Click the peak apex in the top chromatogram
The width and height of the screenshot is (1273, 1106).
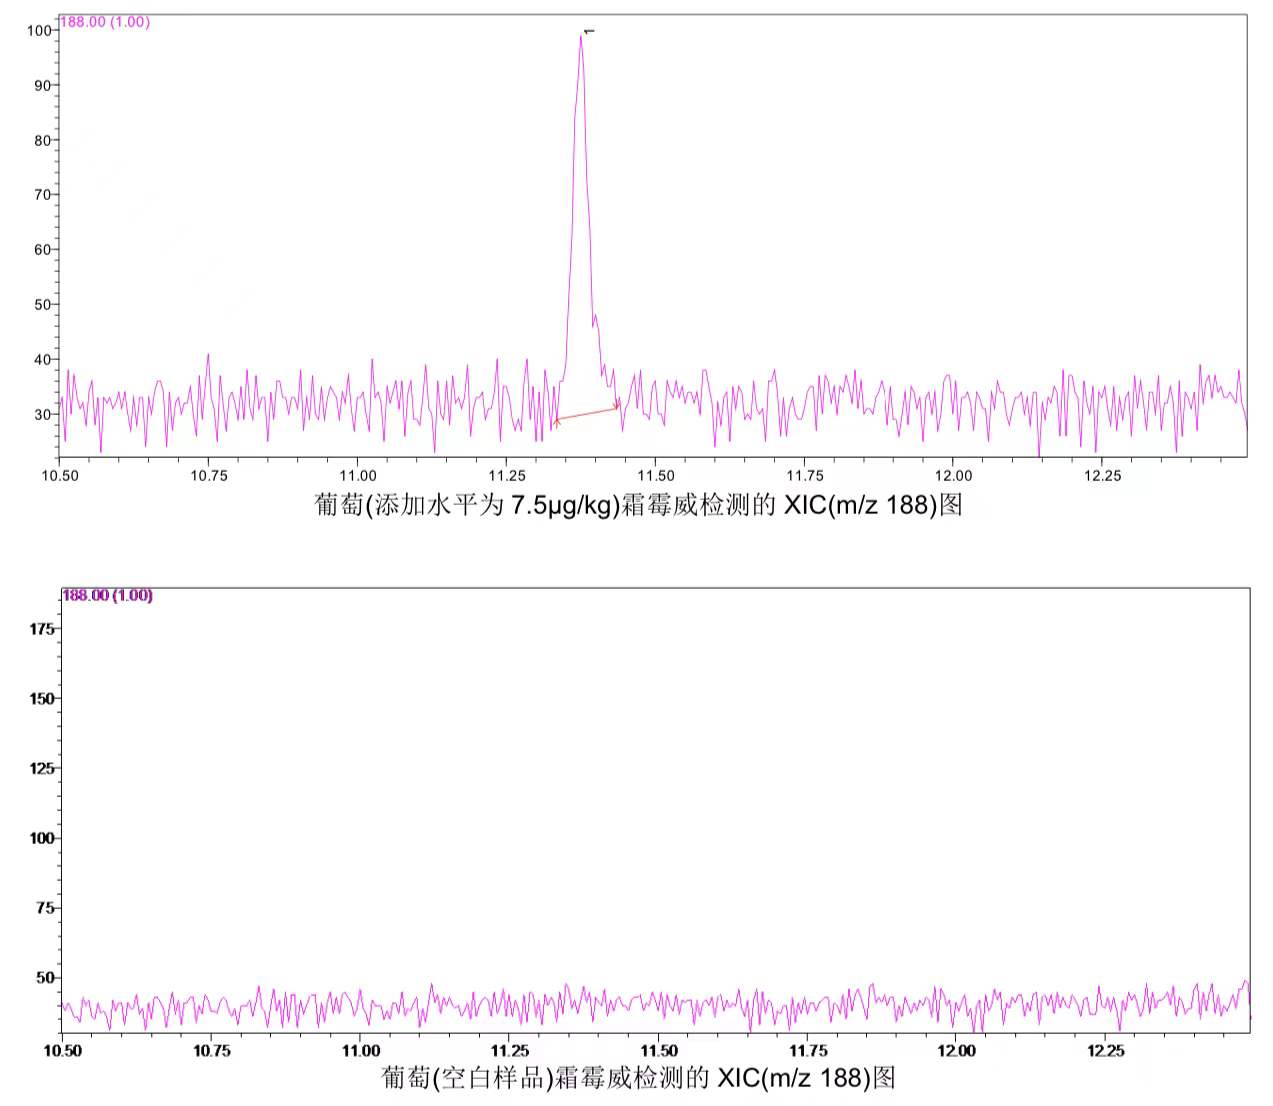pos(581,36)
